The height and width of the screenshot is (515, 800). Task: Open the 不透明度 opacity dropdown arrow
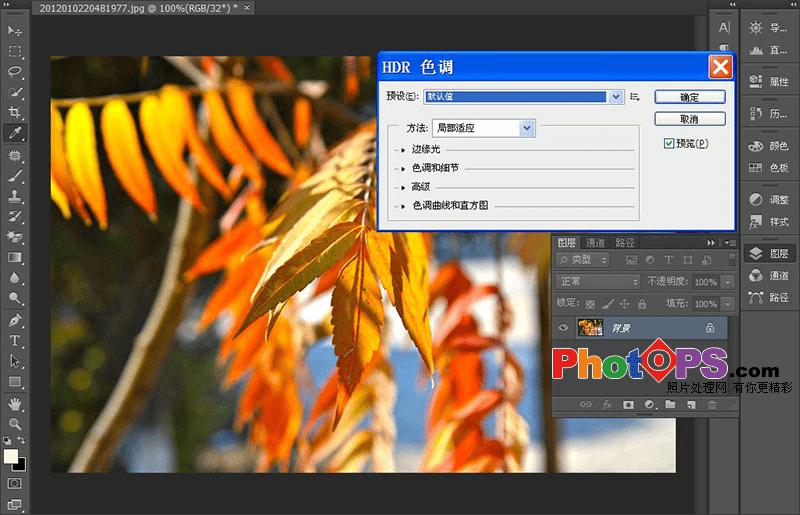click(728, 282)
